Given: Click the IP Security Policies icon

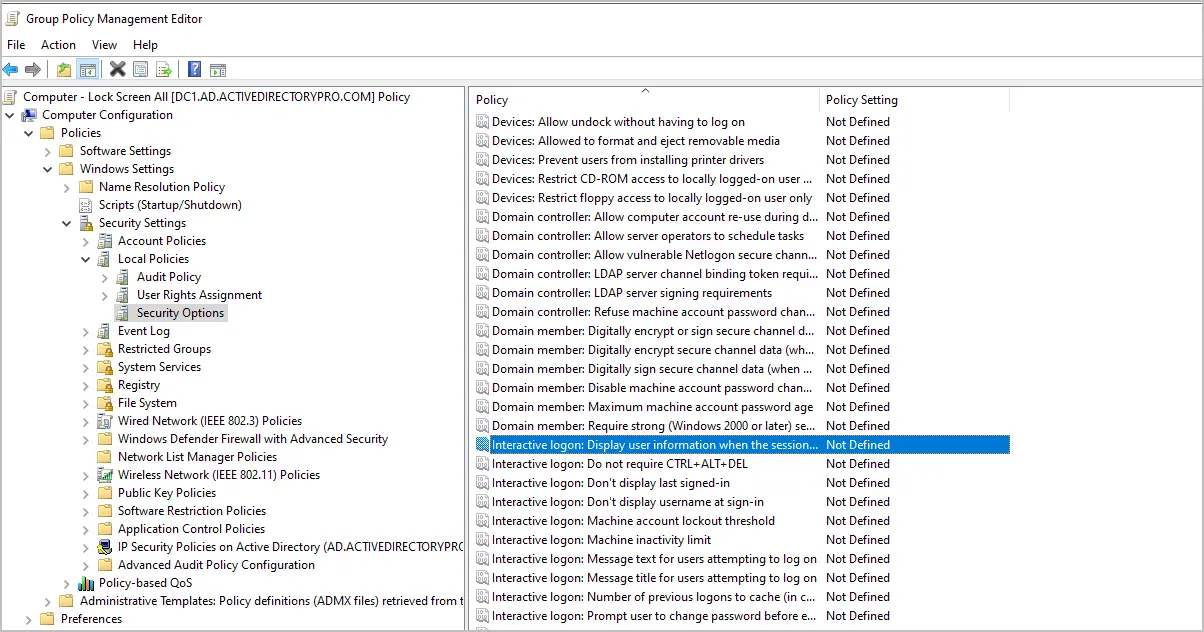Looking at the screenshot, I should coord(105,547).
